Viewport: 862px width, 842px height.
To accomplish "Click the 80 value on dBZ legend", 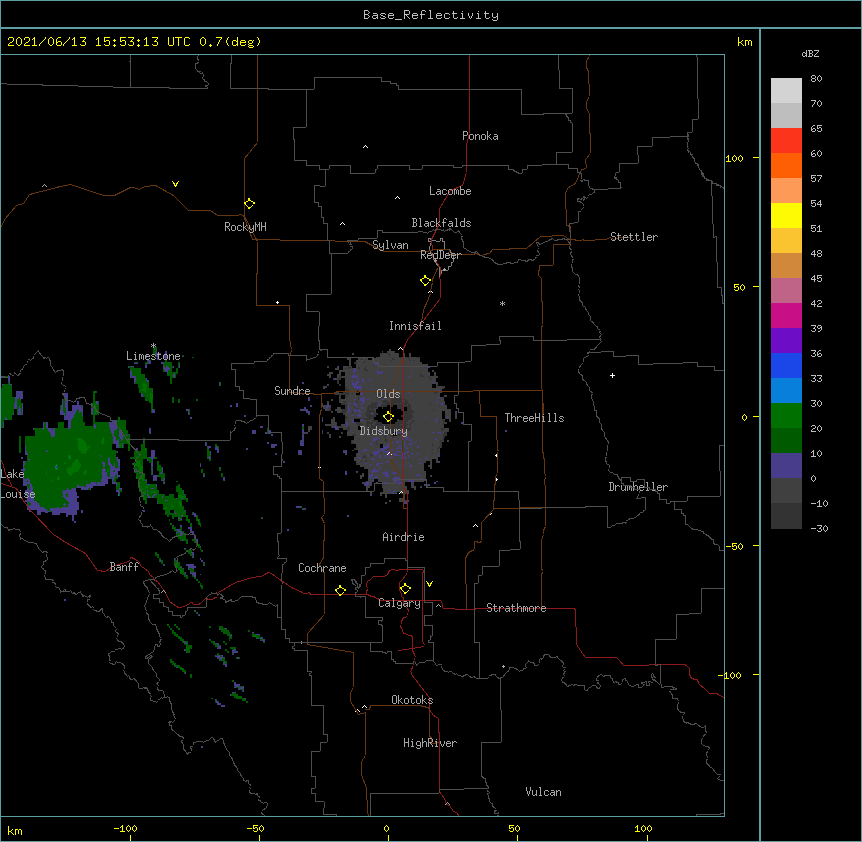I will [816, 79].
